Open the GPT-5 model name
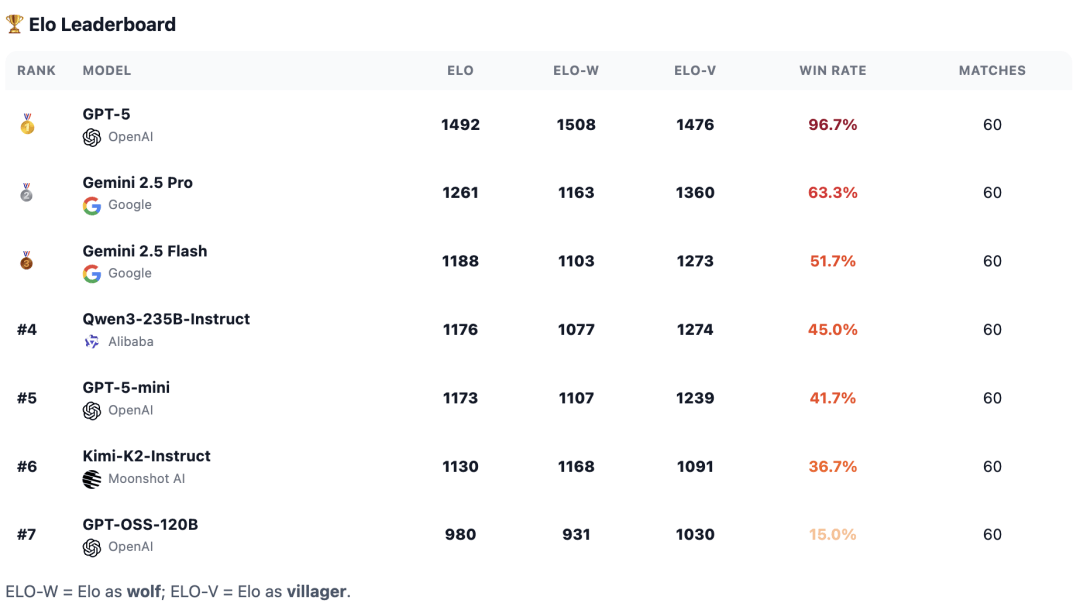Screen dimensions: 1080x603 click(x=106, y=115)
